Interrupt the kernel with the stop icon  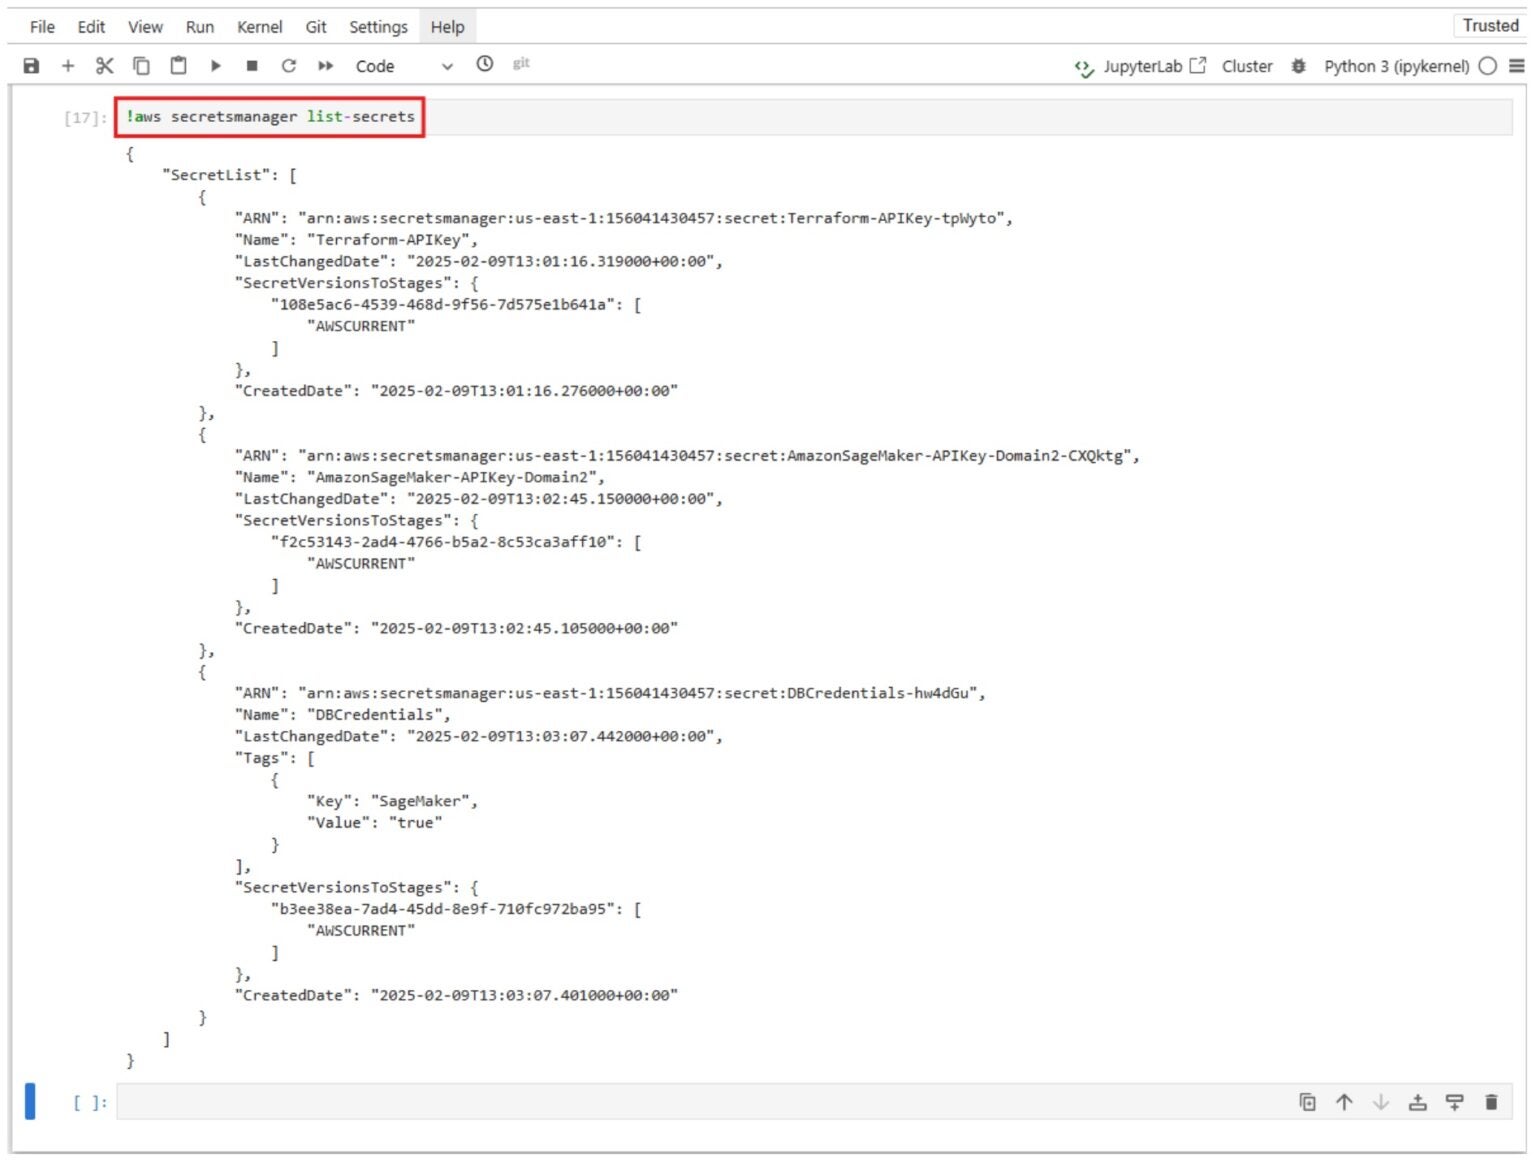tap(251, 65)
